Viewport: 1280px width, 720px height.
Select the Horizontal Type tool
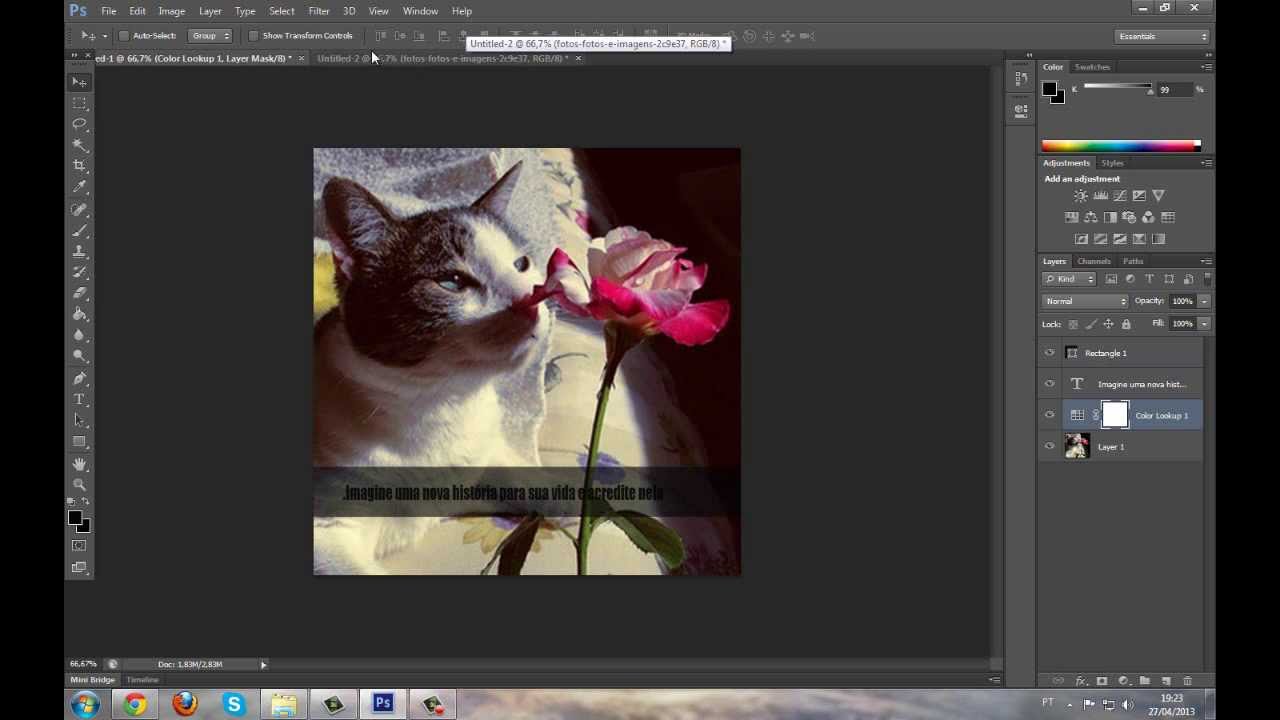tap(80, 400)
